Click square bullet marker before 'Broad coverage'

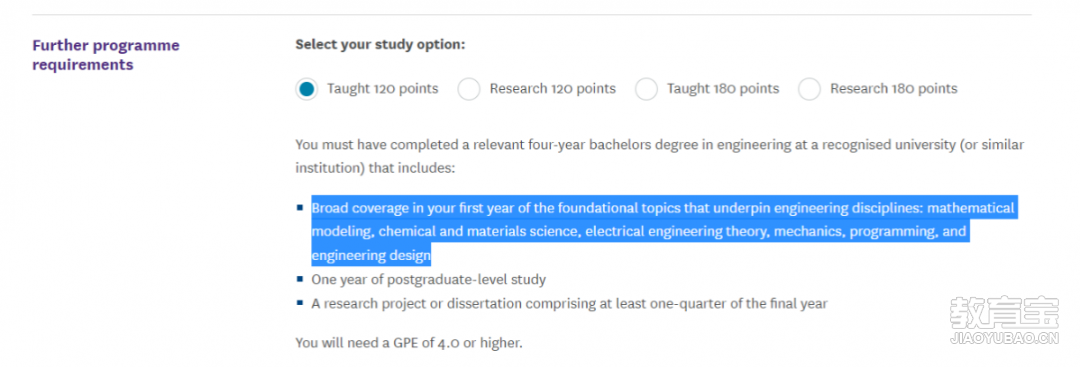click(300, 207)
